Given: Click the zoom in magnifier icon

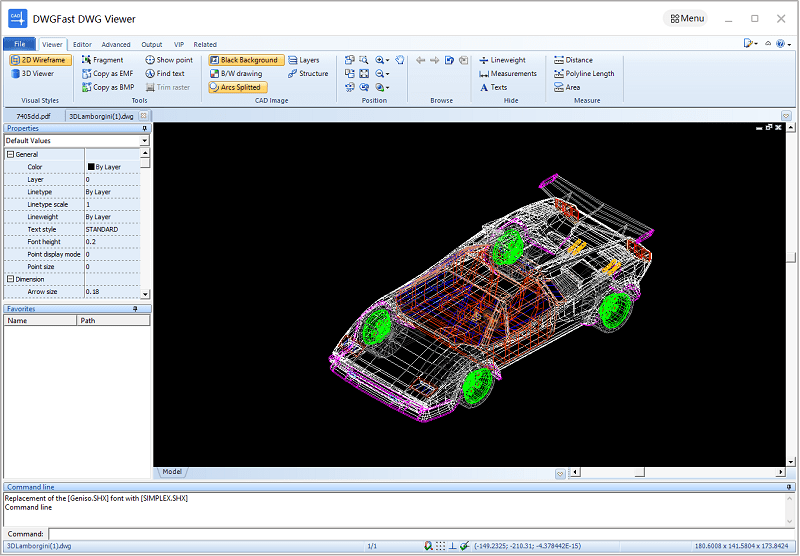Looking at the screenshot, I should 380,60.
